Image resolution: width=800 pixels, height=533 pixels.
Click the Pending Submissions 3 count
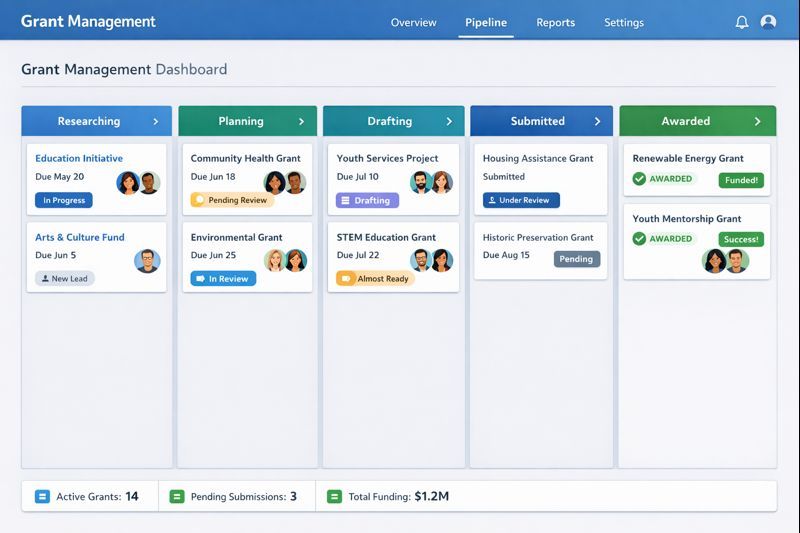pos(293,496)
